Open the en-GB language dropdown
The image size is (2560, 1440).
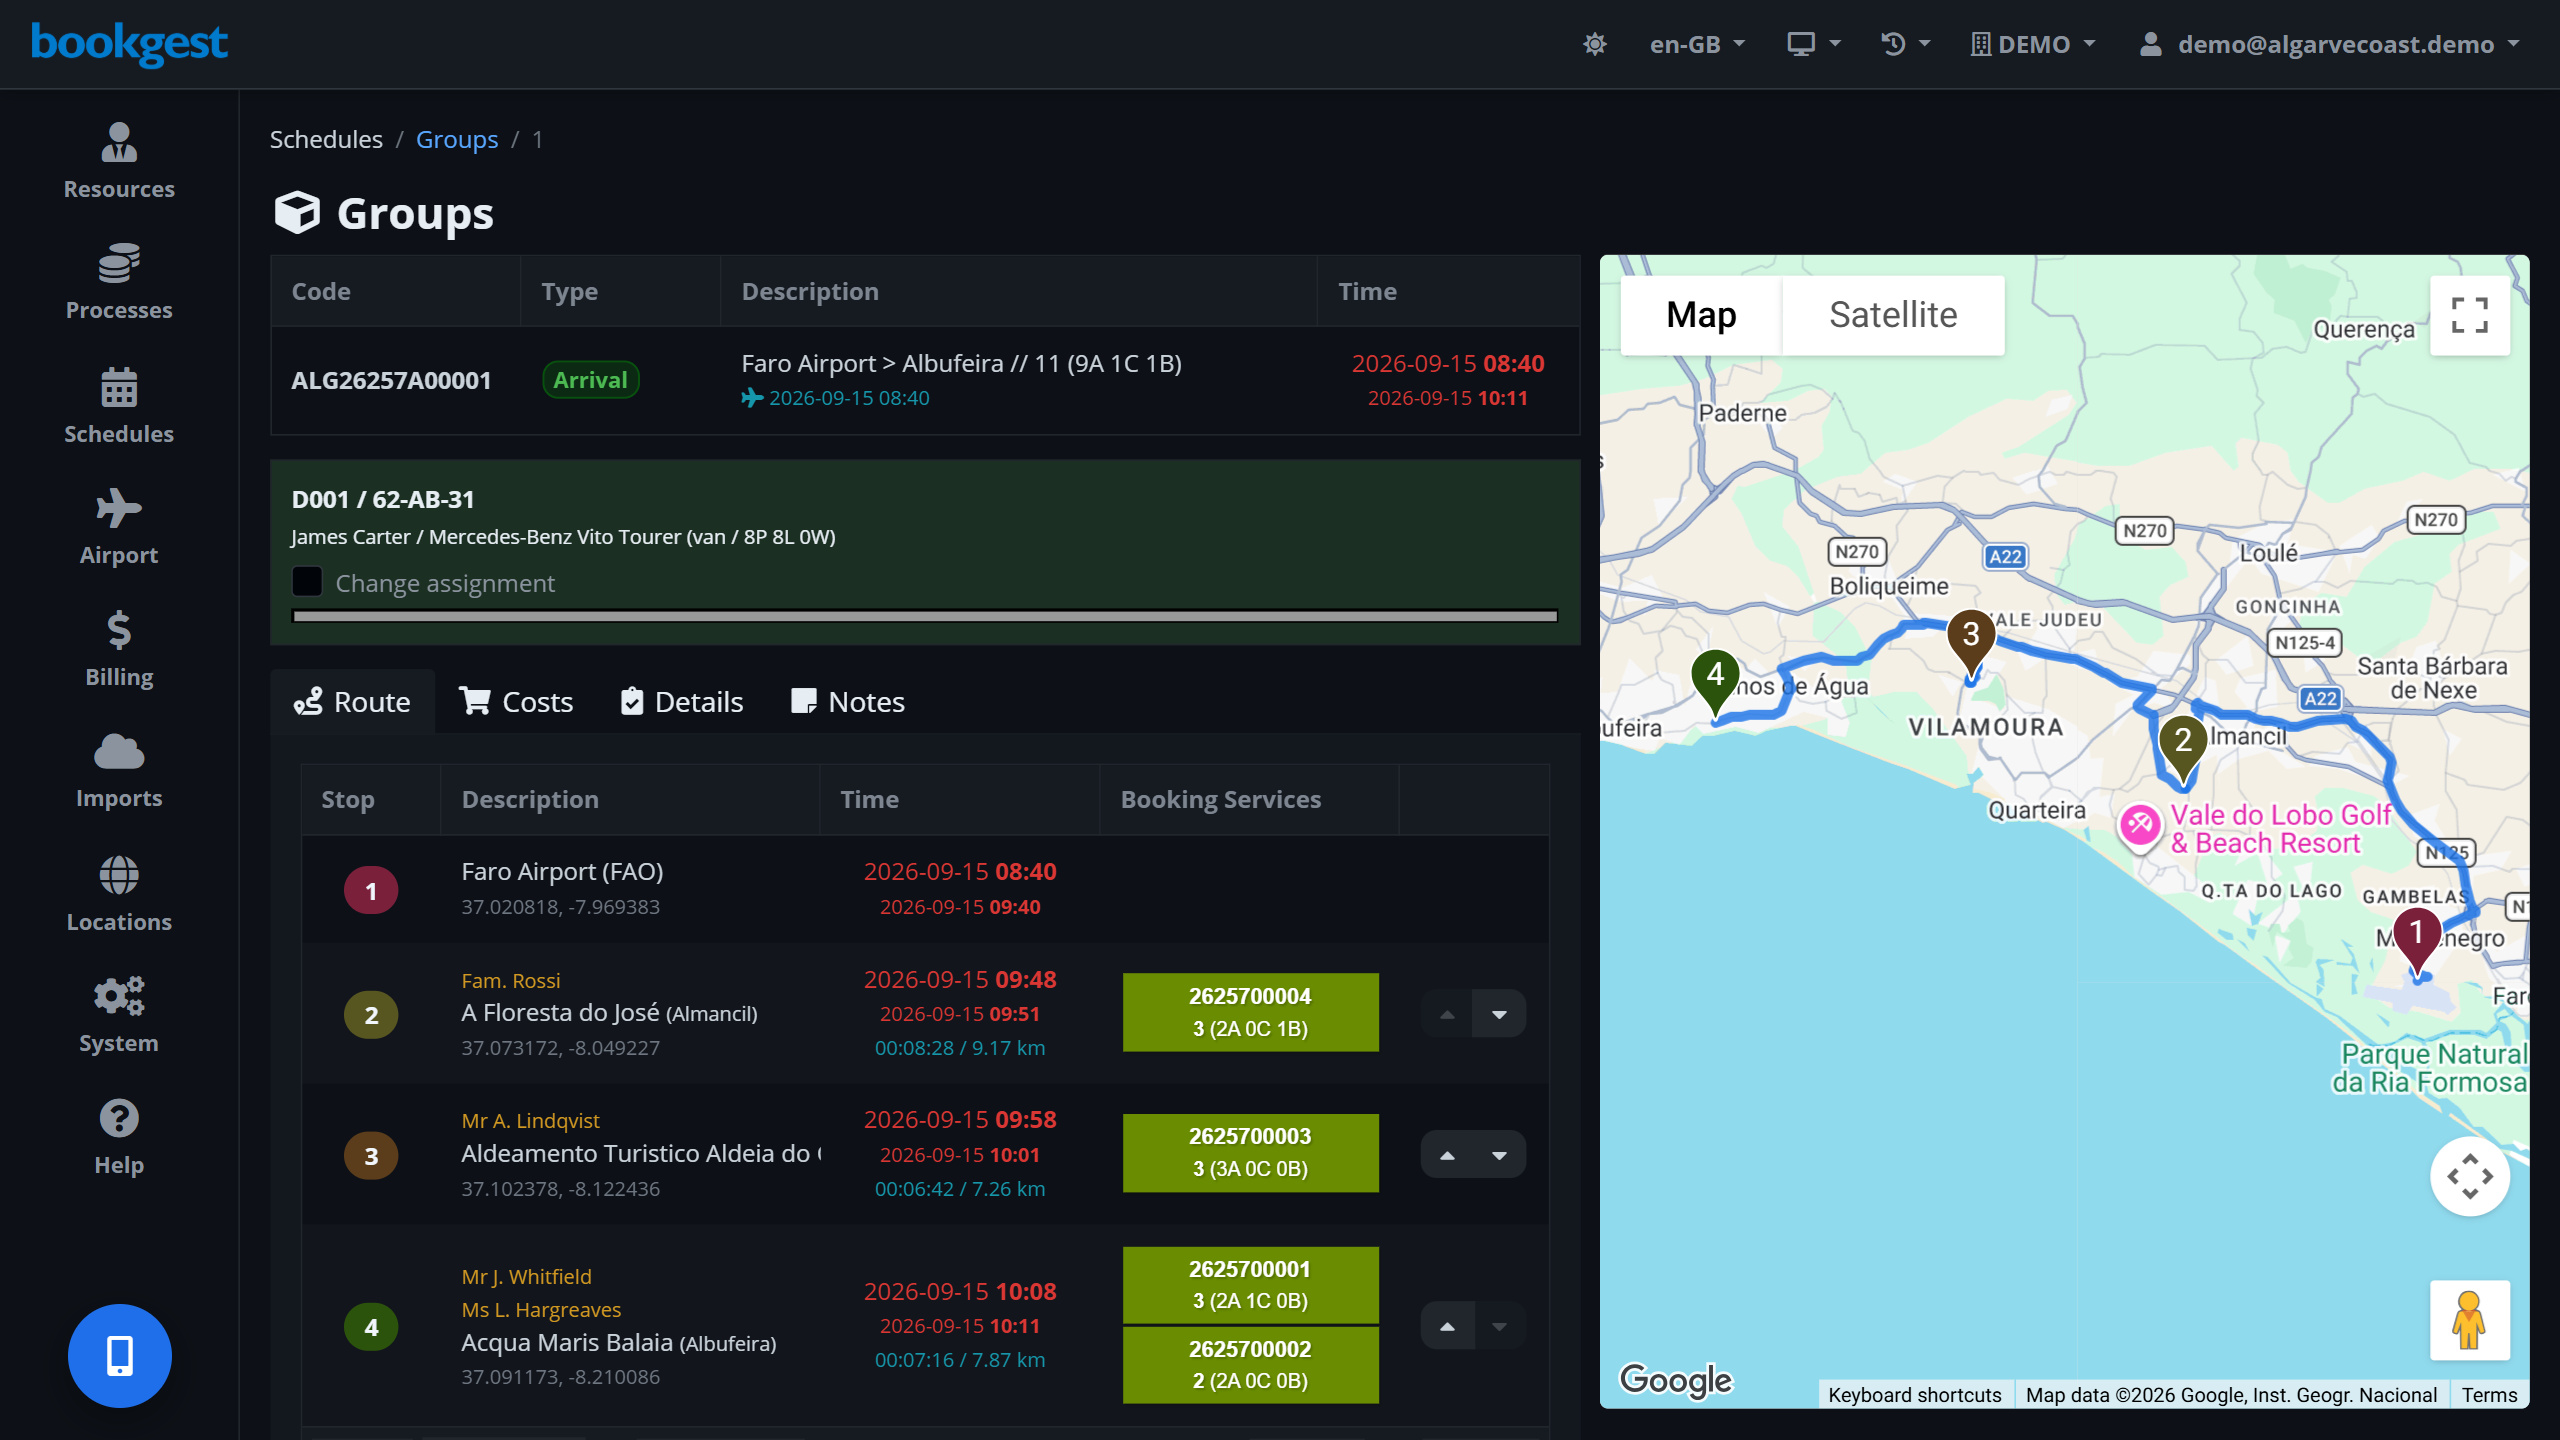coord(1697,44)
